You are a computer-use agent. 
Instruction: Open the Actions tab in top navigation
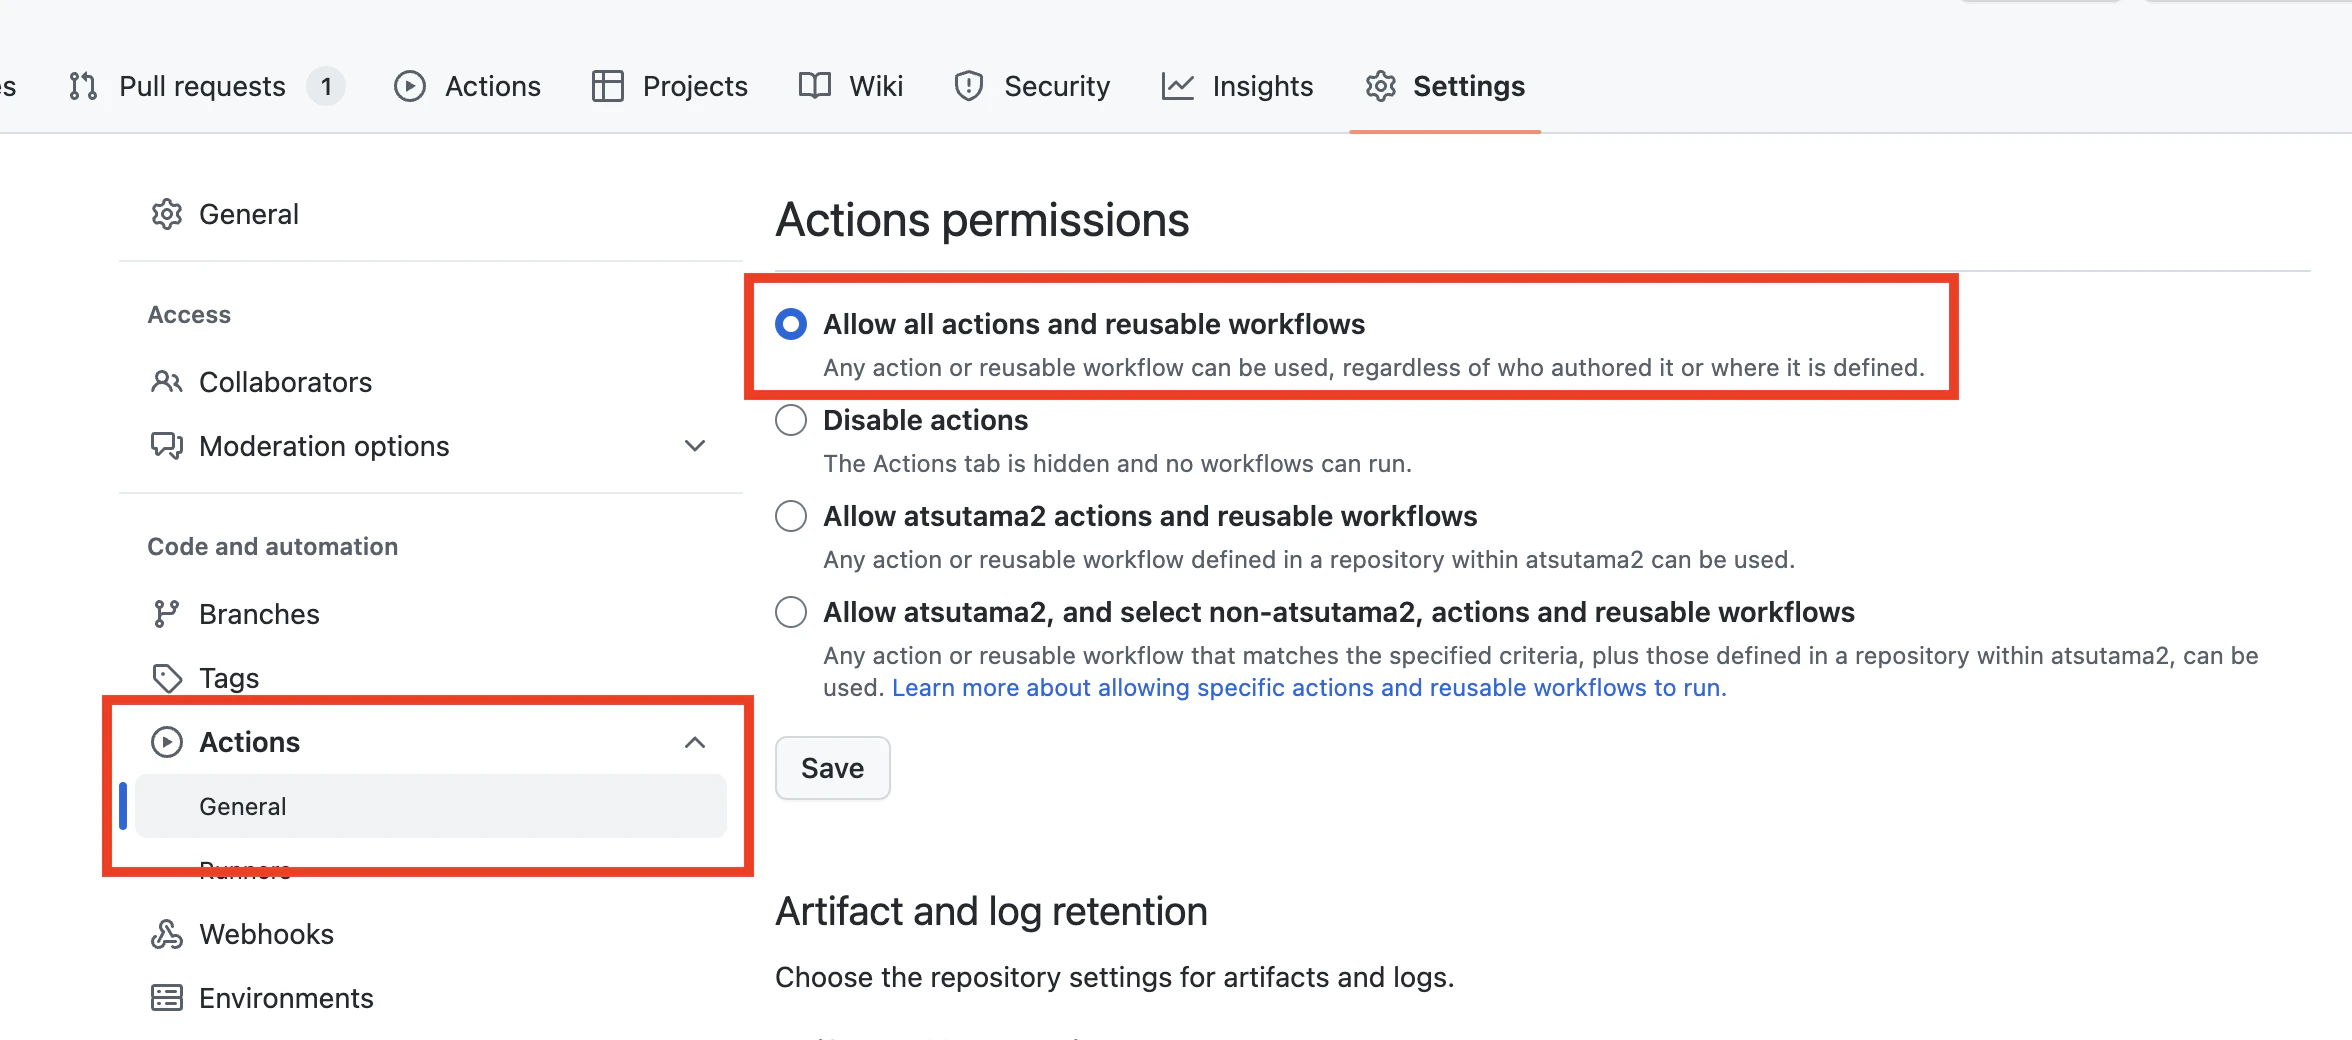[x=468, y=86]
